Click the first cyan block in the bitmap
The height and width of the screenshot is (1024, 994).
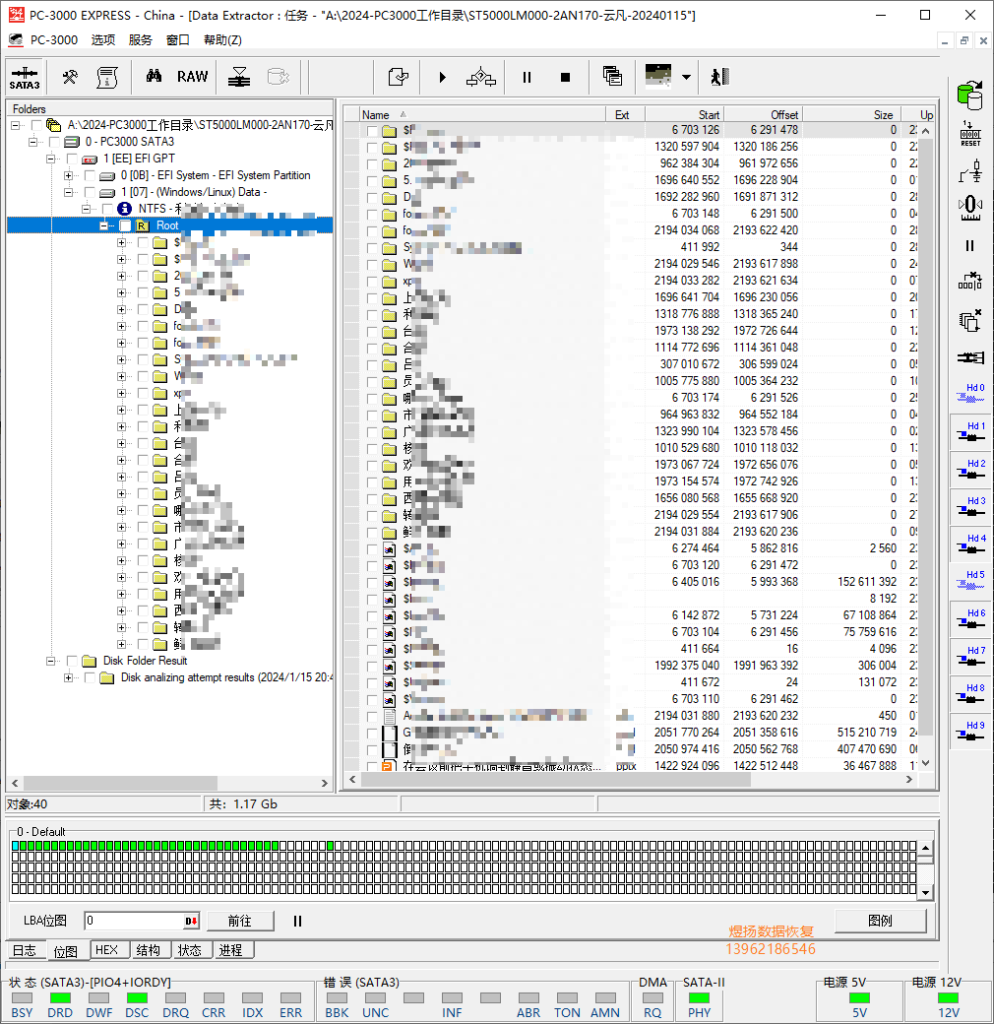pos(15,846)
